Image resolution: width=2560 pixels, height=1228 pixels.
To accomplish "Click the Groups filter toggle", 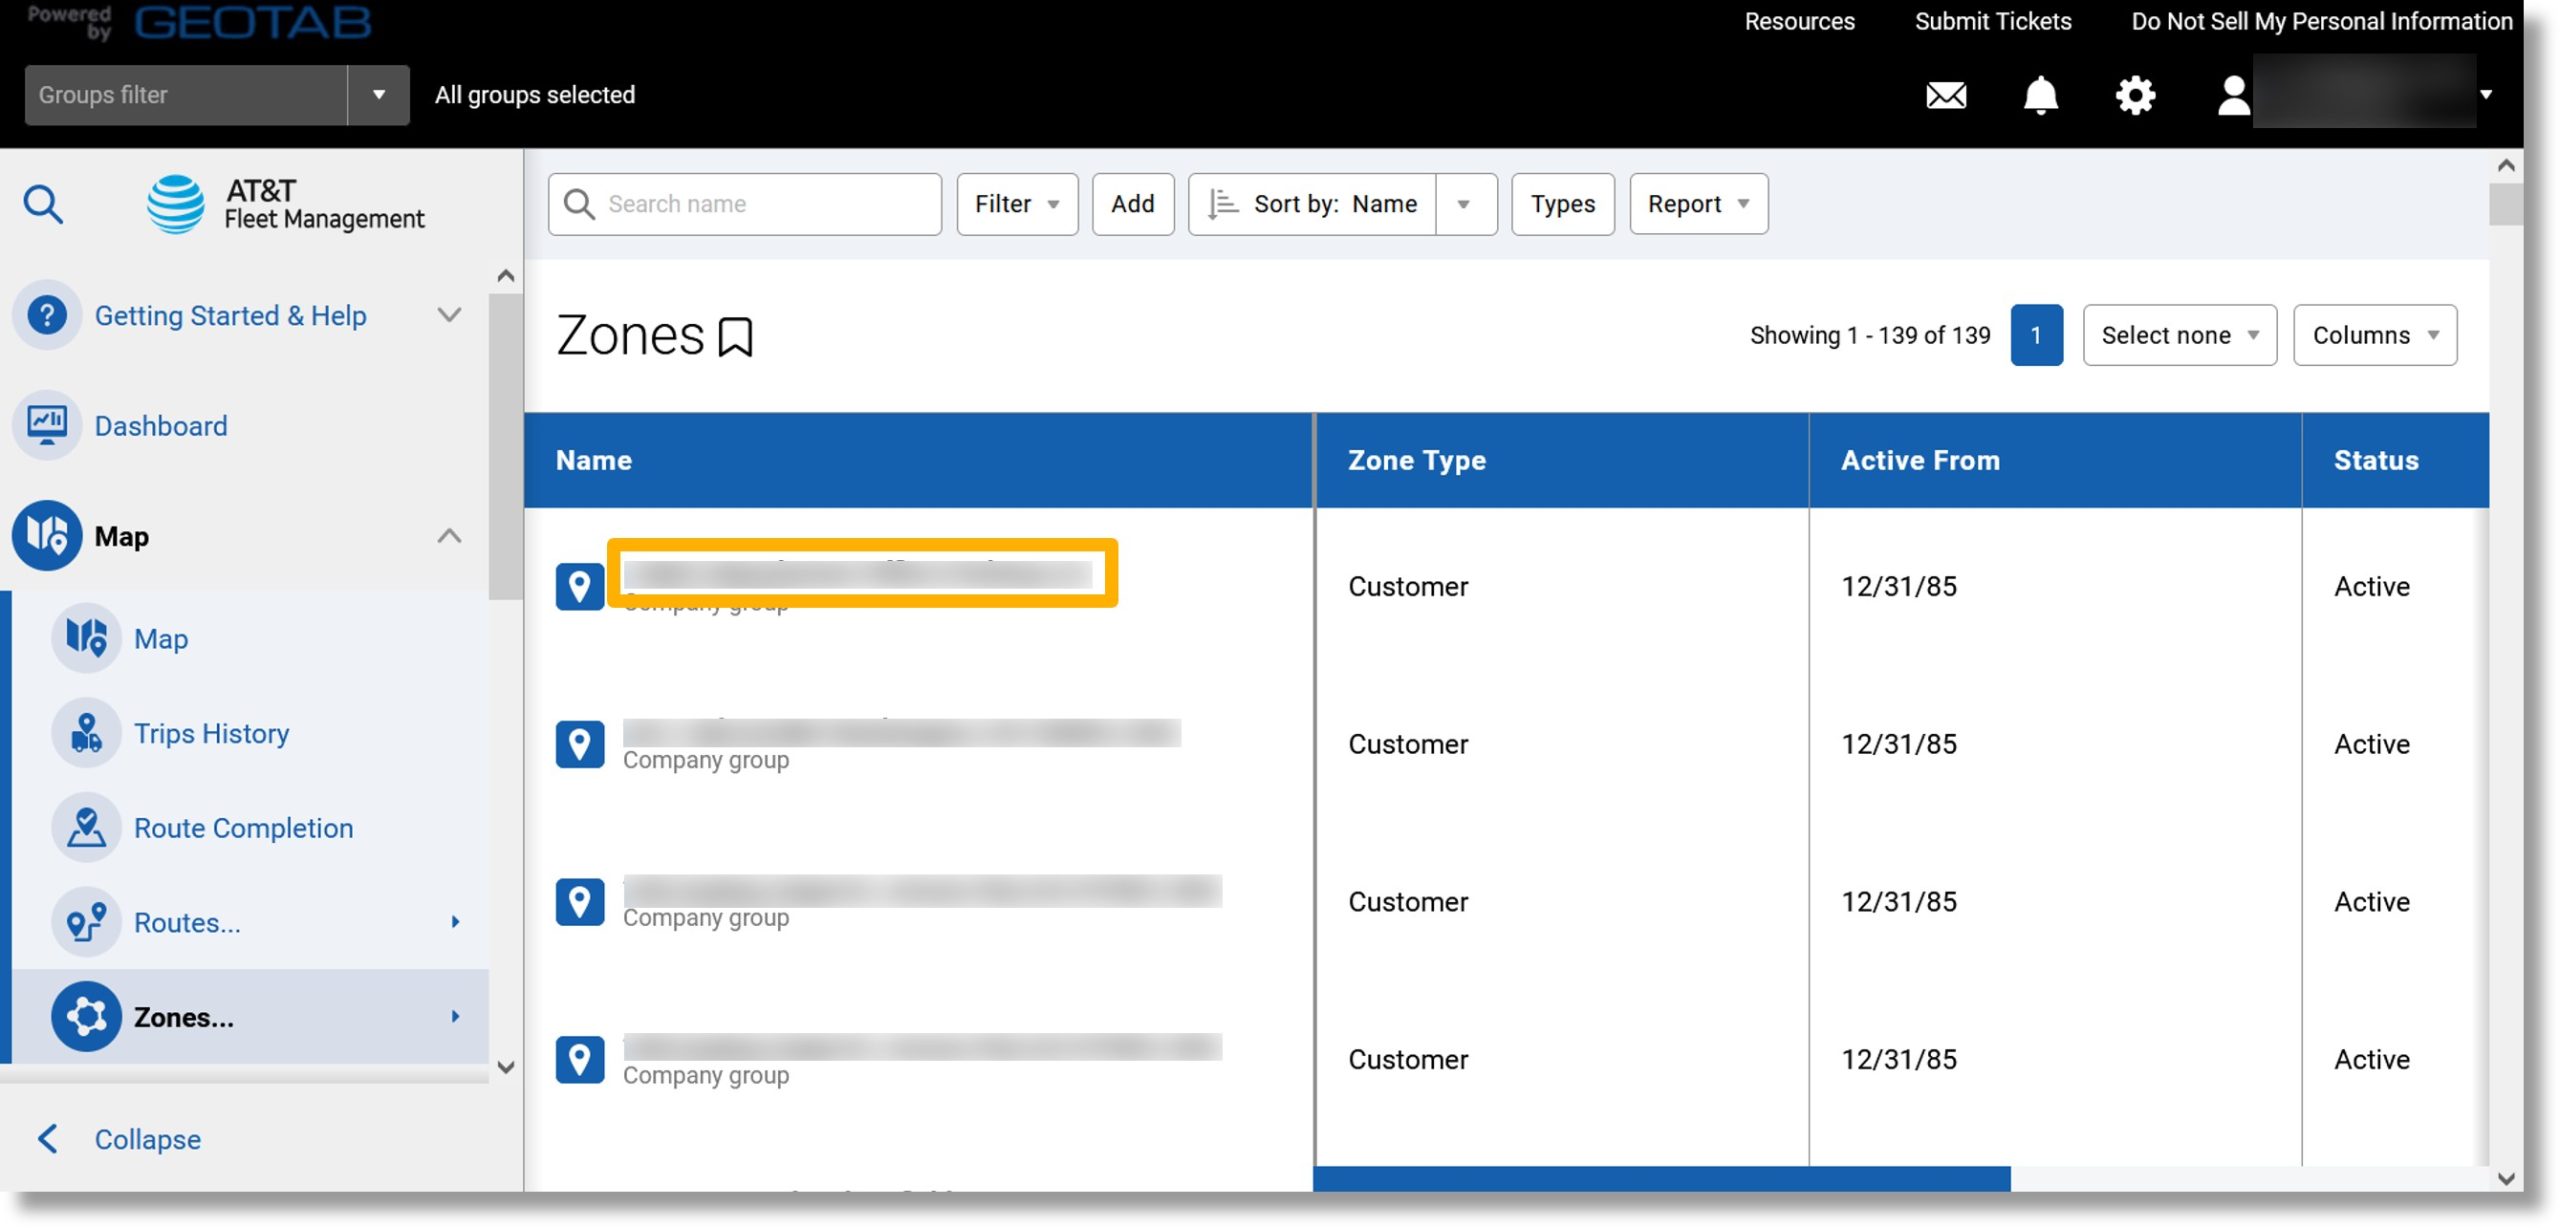I will 377,93.
